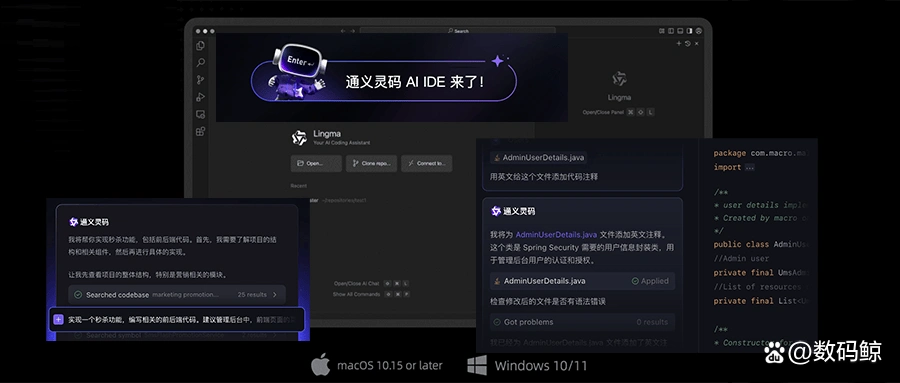Click the Open... folder button
The image size is (900, 383).
(x=316, y=164)
